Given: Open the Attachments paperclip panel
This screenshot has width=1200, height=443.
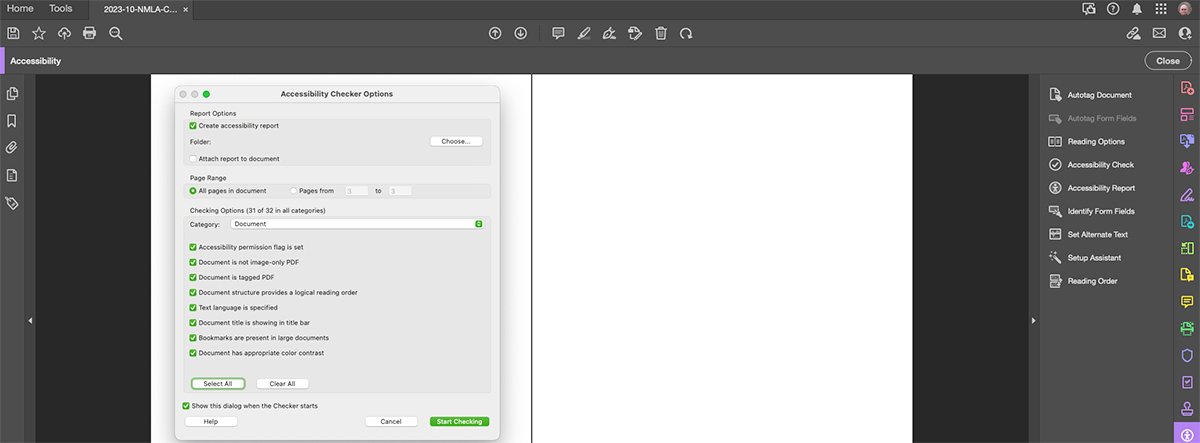Looking at the screenshot, I should point(13,148).
